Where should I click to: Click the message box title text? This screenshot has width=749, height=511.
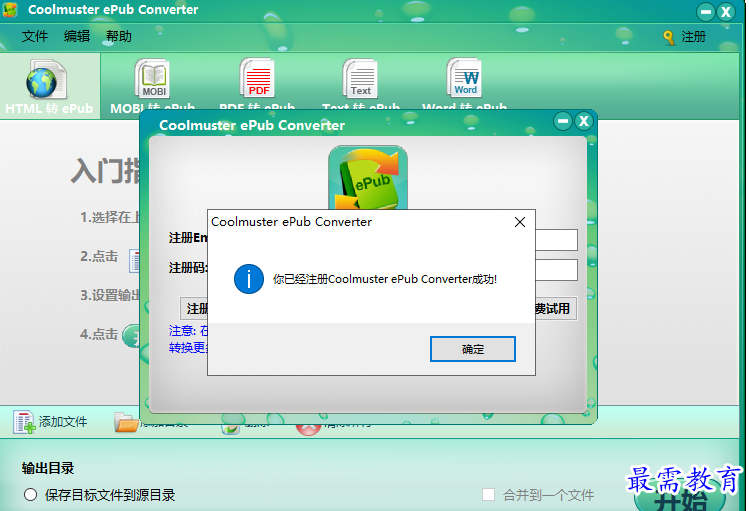pyautogui.click(x=291, y=222)
